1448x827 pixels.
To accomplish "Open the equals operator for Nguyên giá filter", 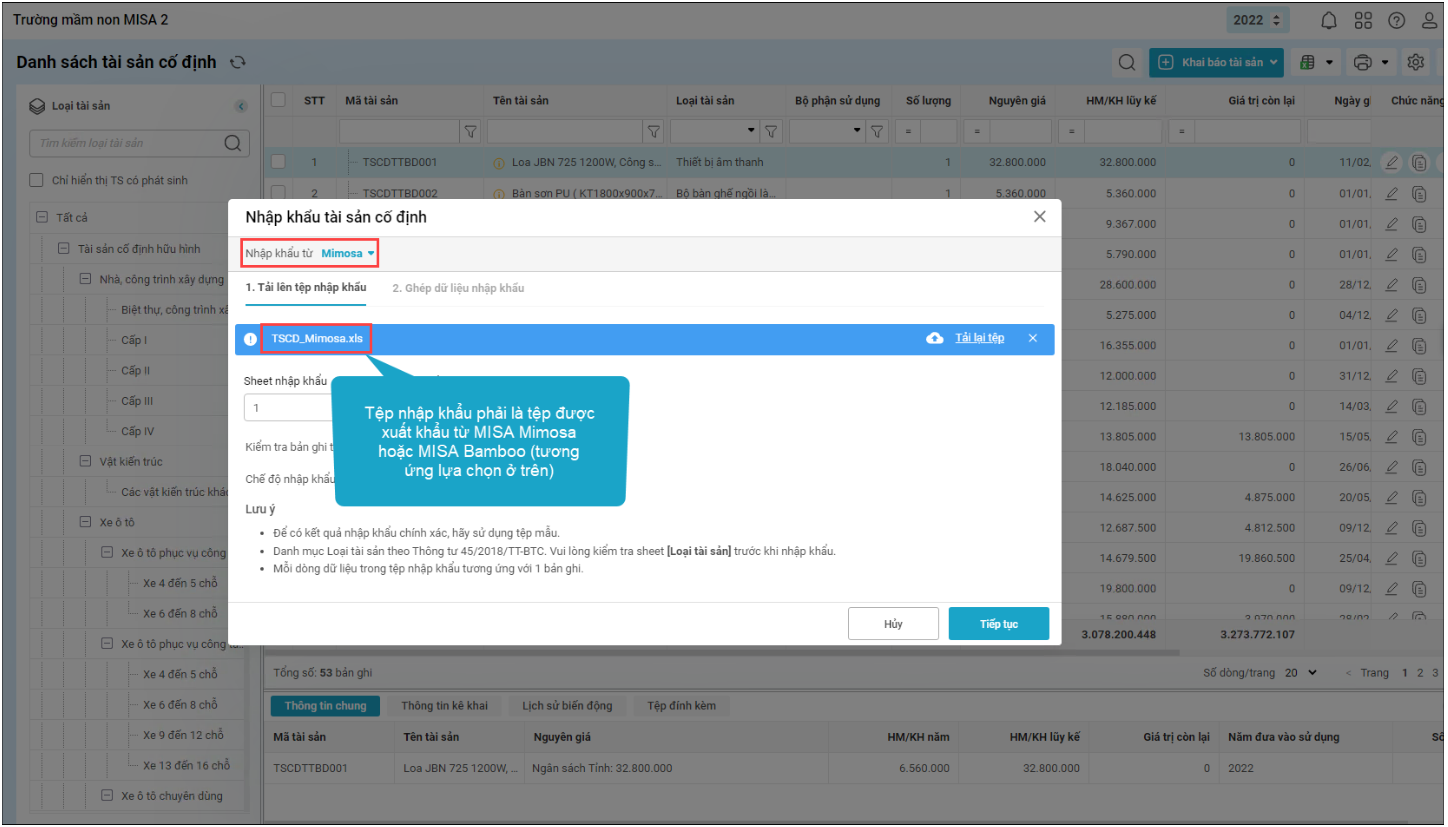I will [977, 131].
